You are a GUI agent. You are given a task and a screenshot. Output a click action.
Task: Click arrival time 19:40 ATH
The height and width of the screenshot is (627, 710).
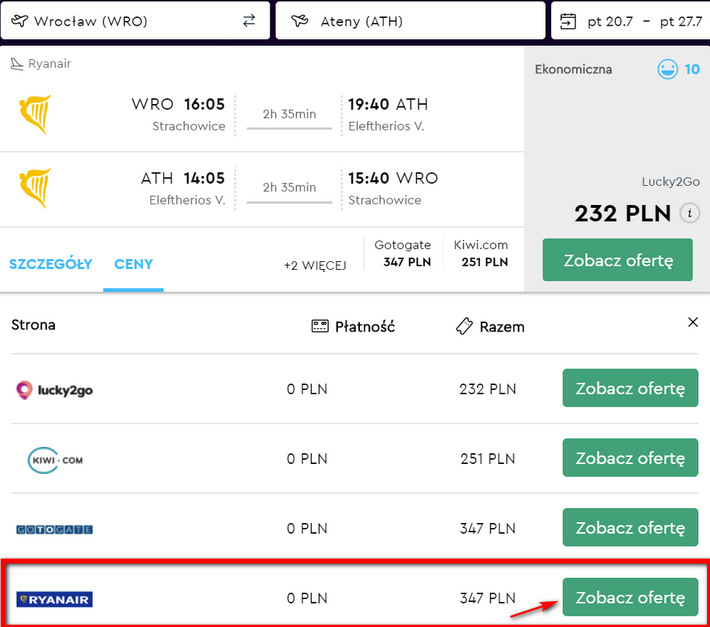(388, 104)
